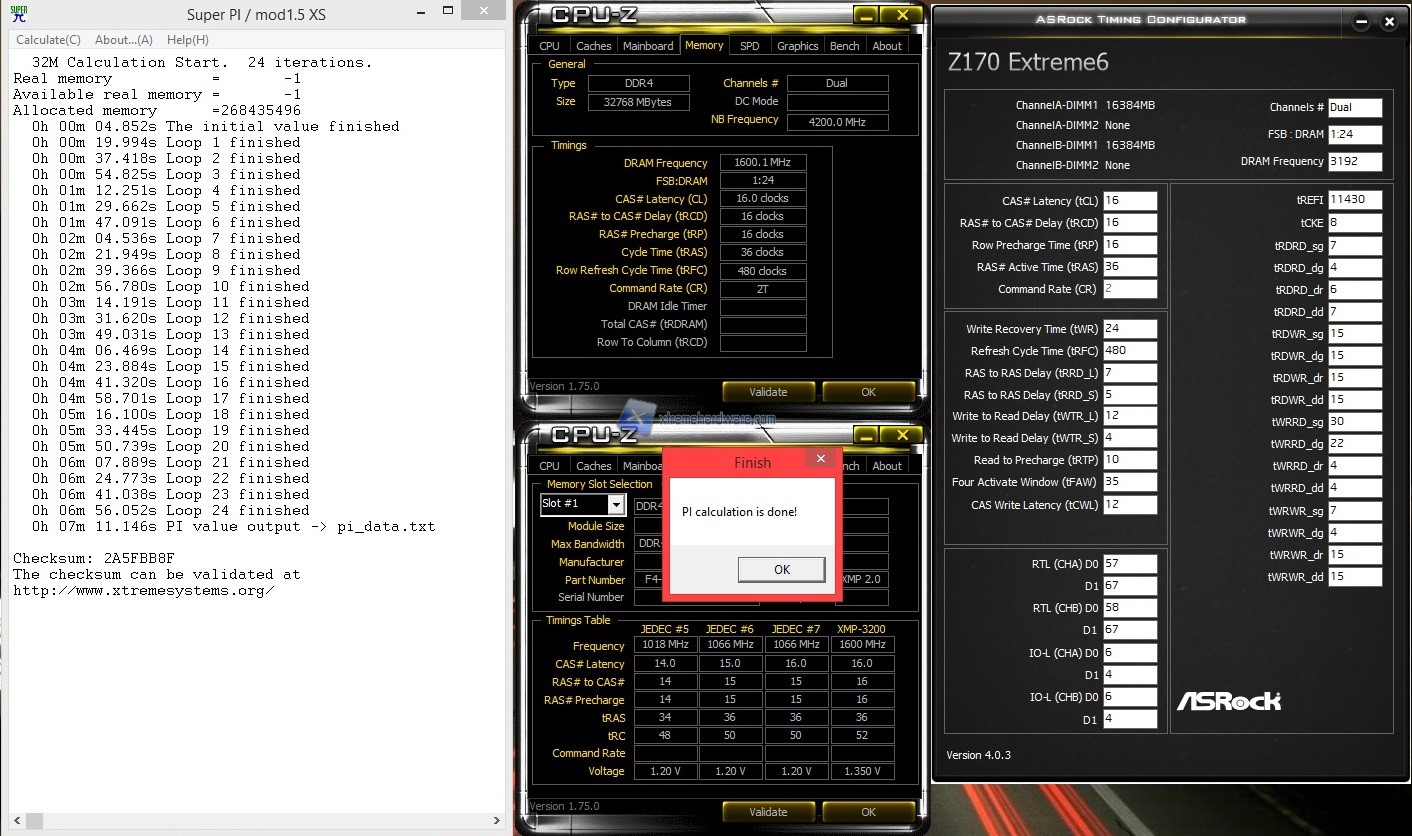Switch to SPD tab in upper CPU-Z window

click(749, 46)
